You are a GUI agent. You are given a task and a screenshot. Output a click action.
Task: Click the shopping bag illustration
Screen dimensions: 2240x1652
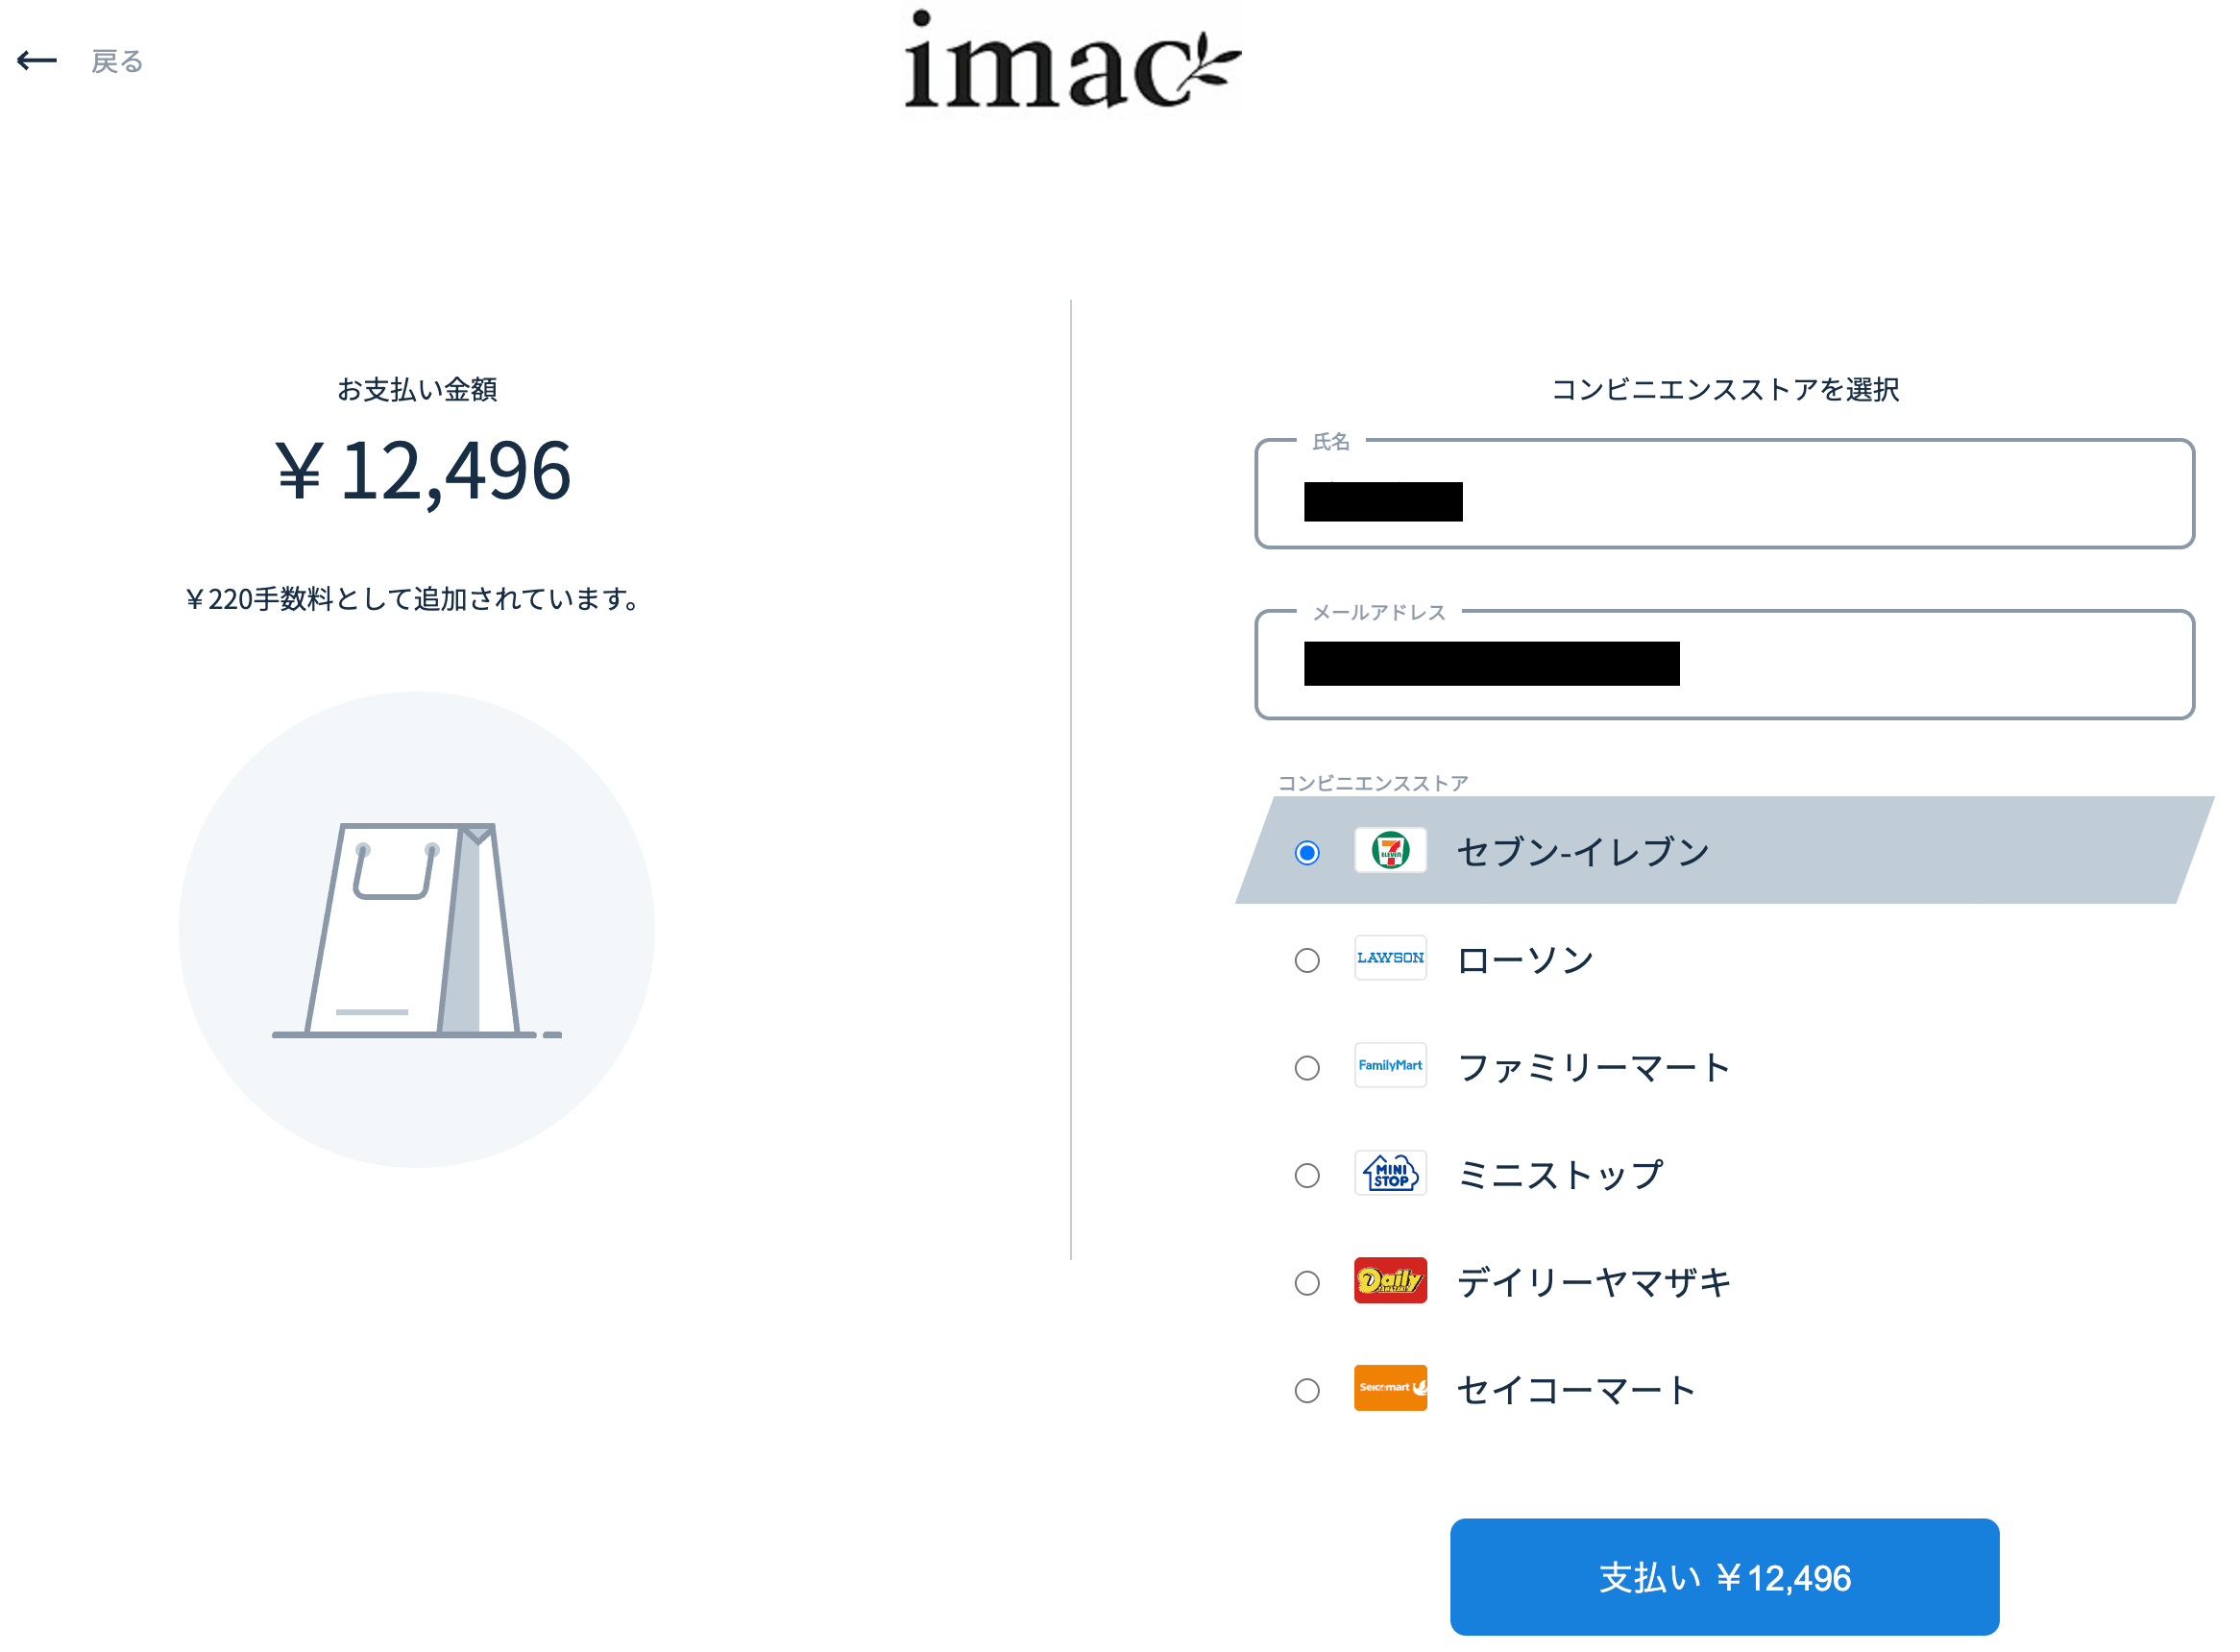[x=418, y=932]
